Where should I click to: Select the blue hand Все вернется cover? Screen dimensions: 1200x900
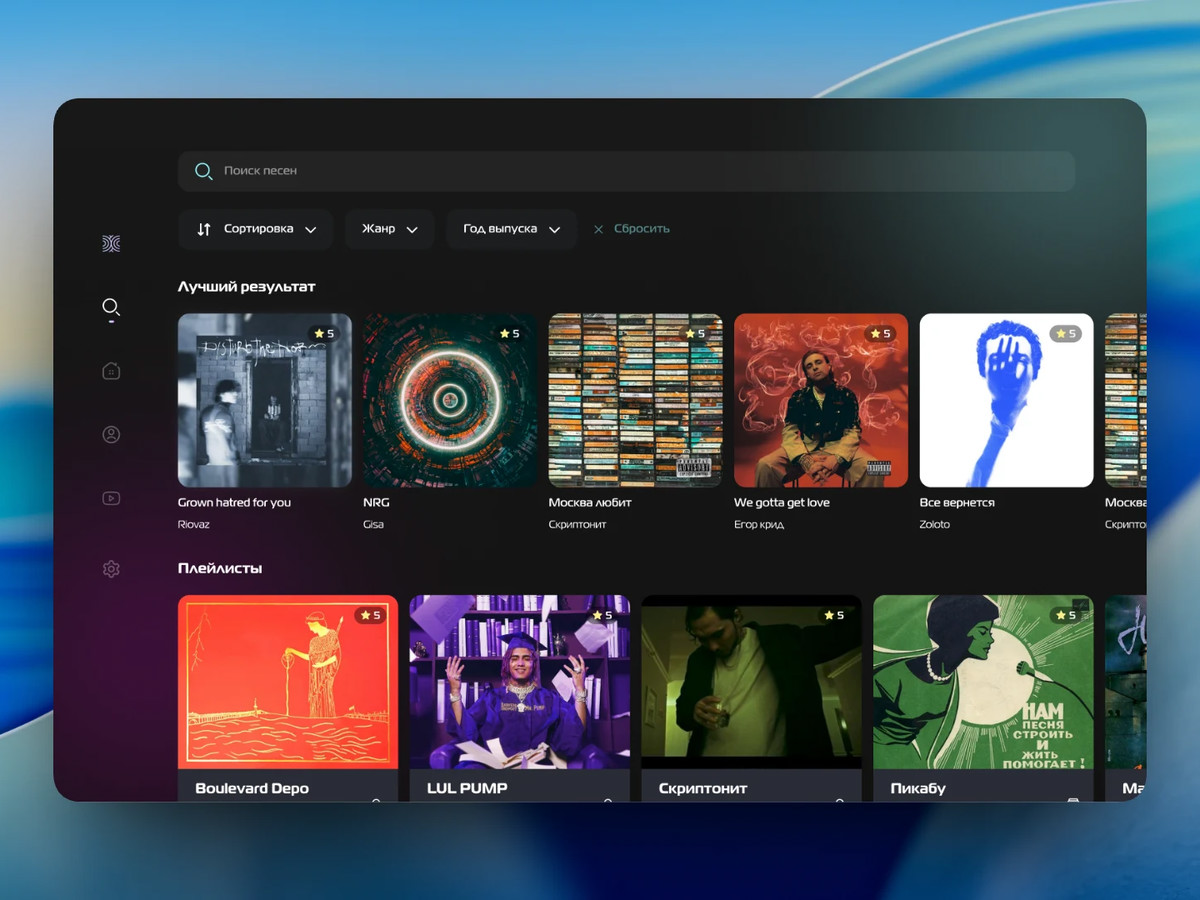[1007, 400]
